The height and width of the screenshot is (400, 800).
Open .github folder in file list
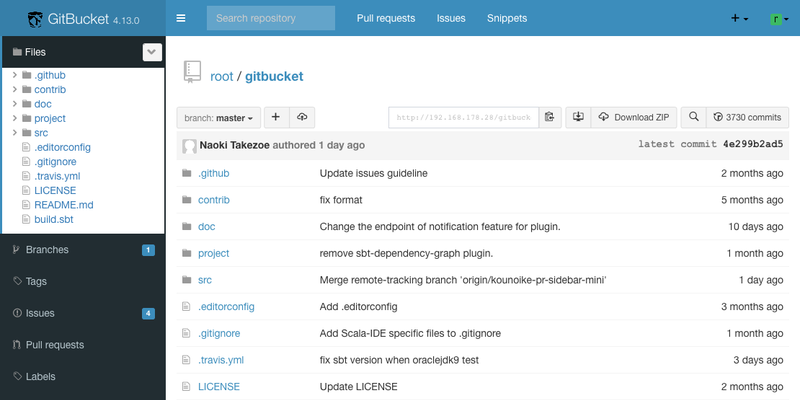(213, 173)
